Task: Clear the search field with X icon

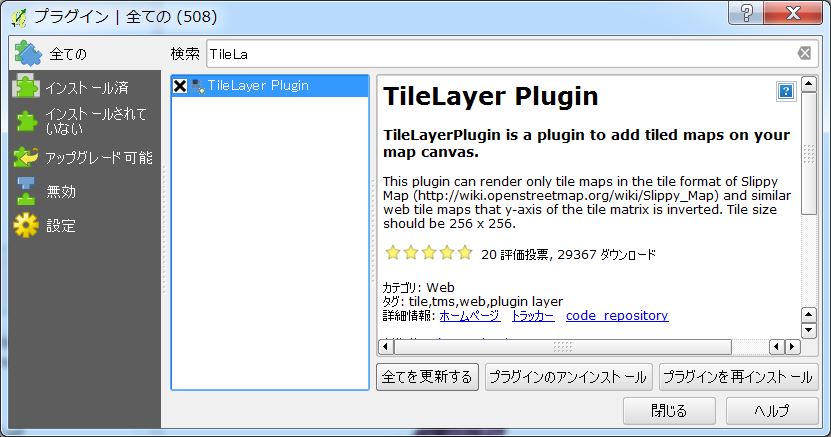Action: point(805,53)
